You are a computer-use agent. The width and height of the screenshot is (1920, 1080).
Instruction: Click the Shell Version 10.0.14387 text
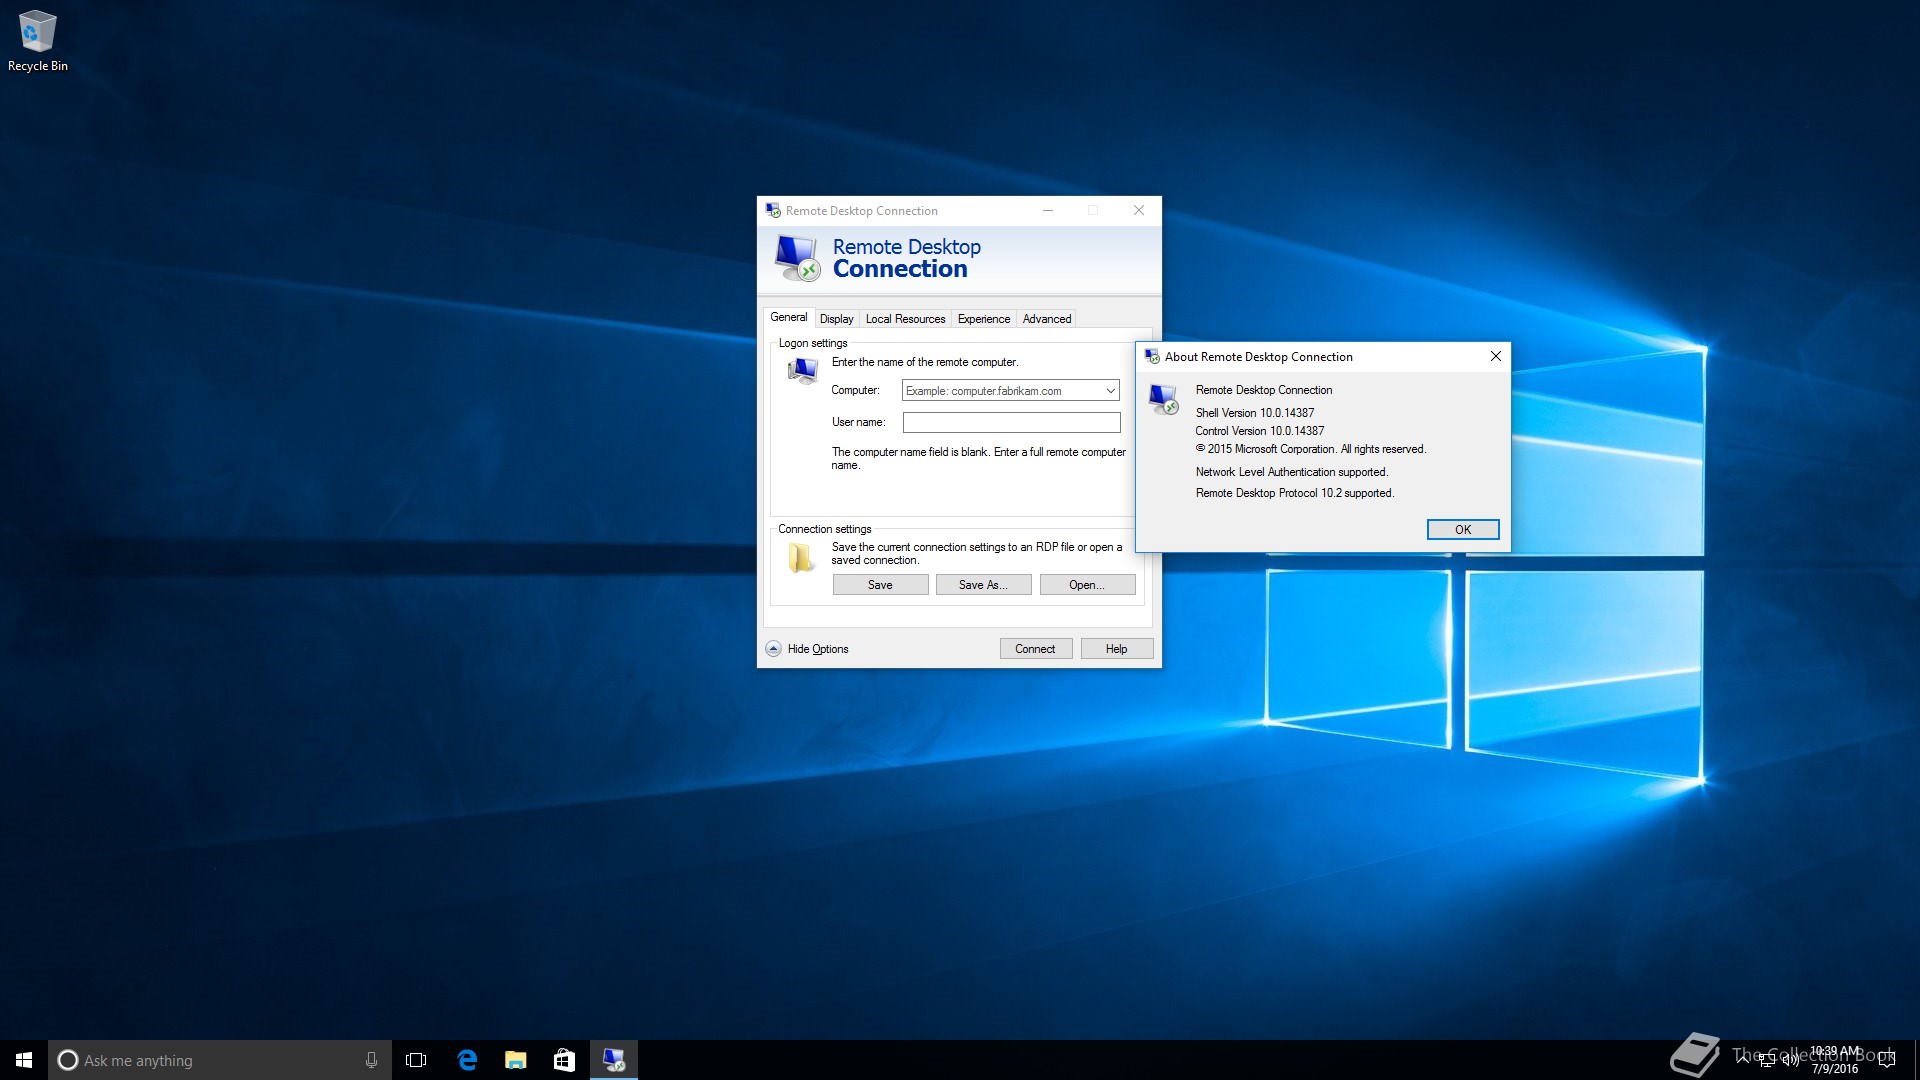[x=1254, y=413]
